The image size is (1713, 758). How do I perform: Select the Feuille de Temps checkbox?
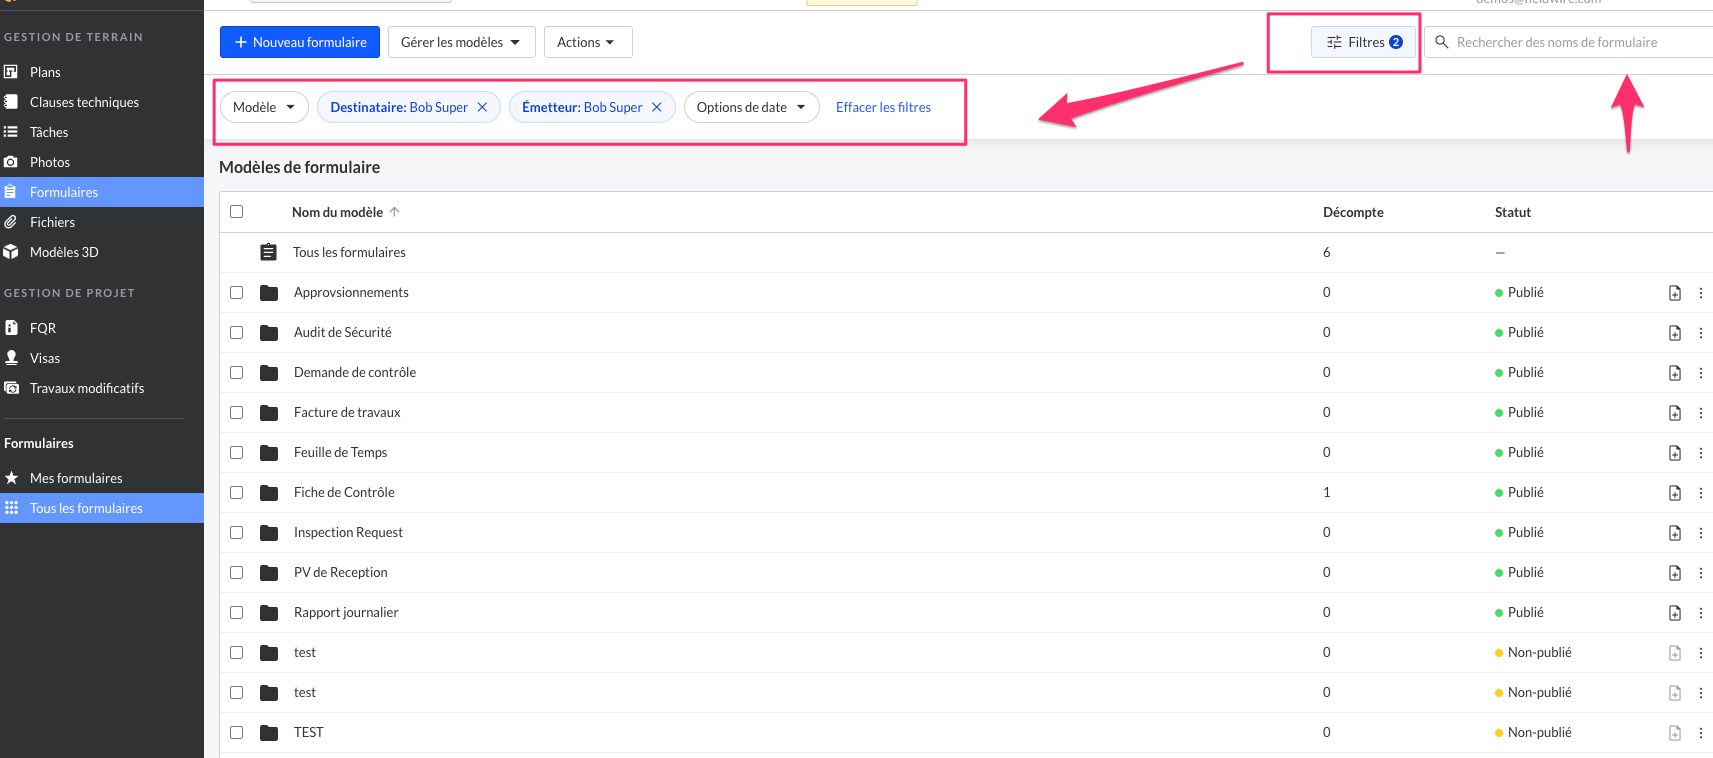[x=237, y=453]
